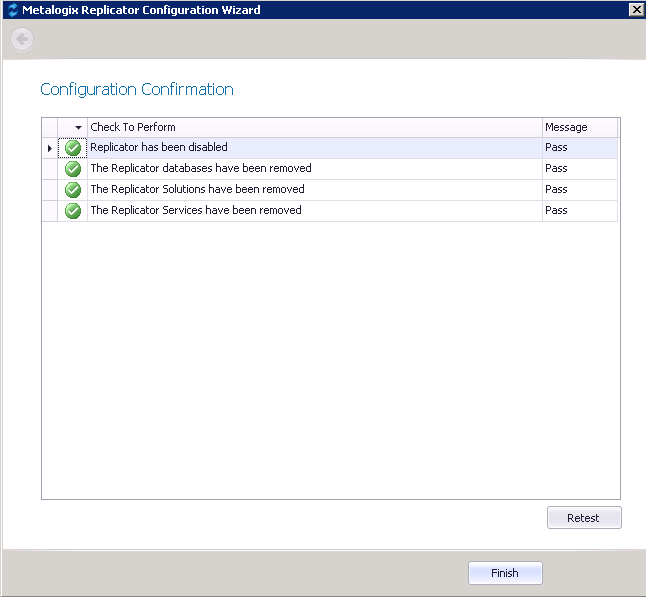This screenshot has height=597, width=646.
Task: Click the Metalogix Replicator title bar icon
Action: click(13, 10)
